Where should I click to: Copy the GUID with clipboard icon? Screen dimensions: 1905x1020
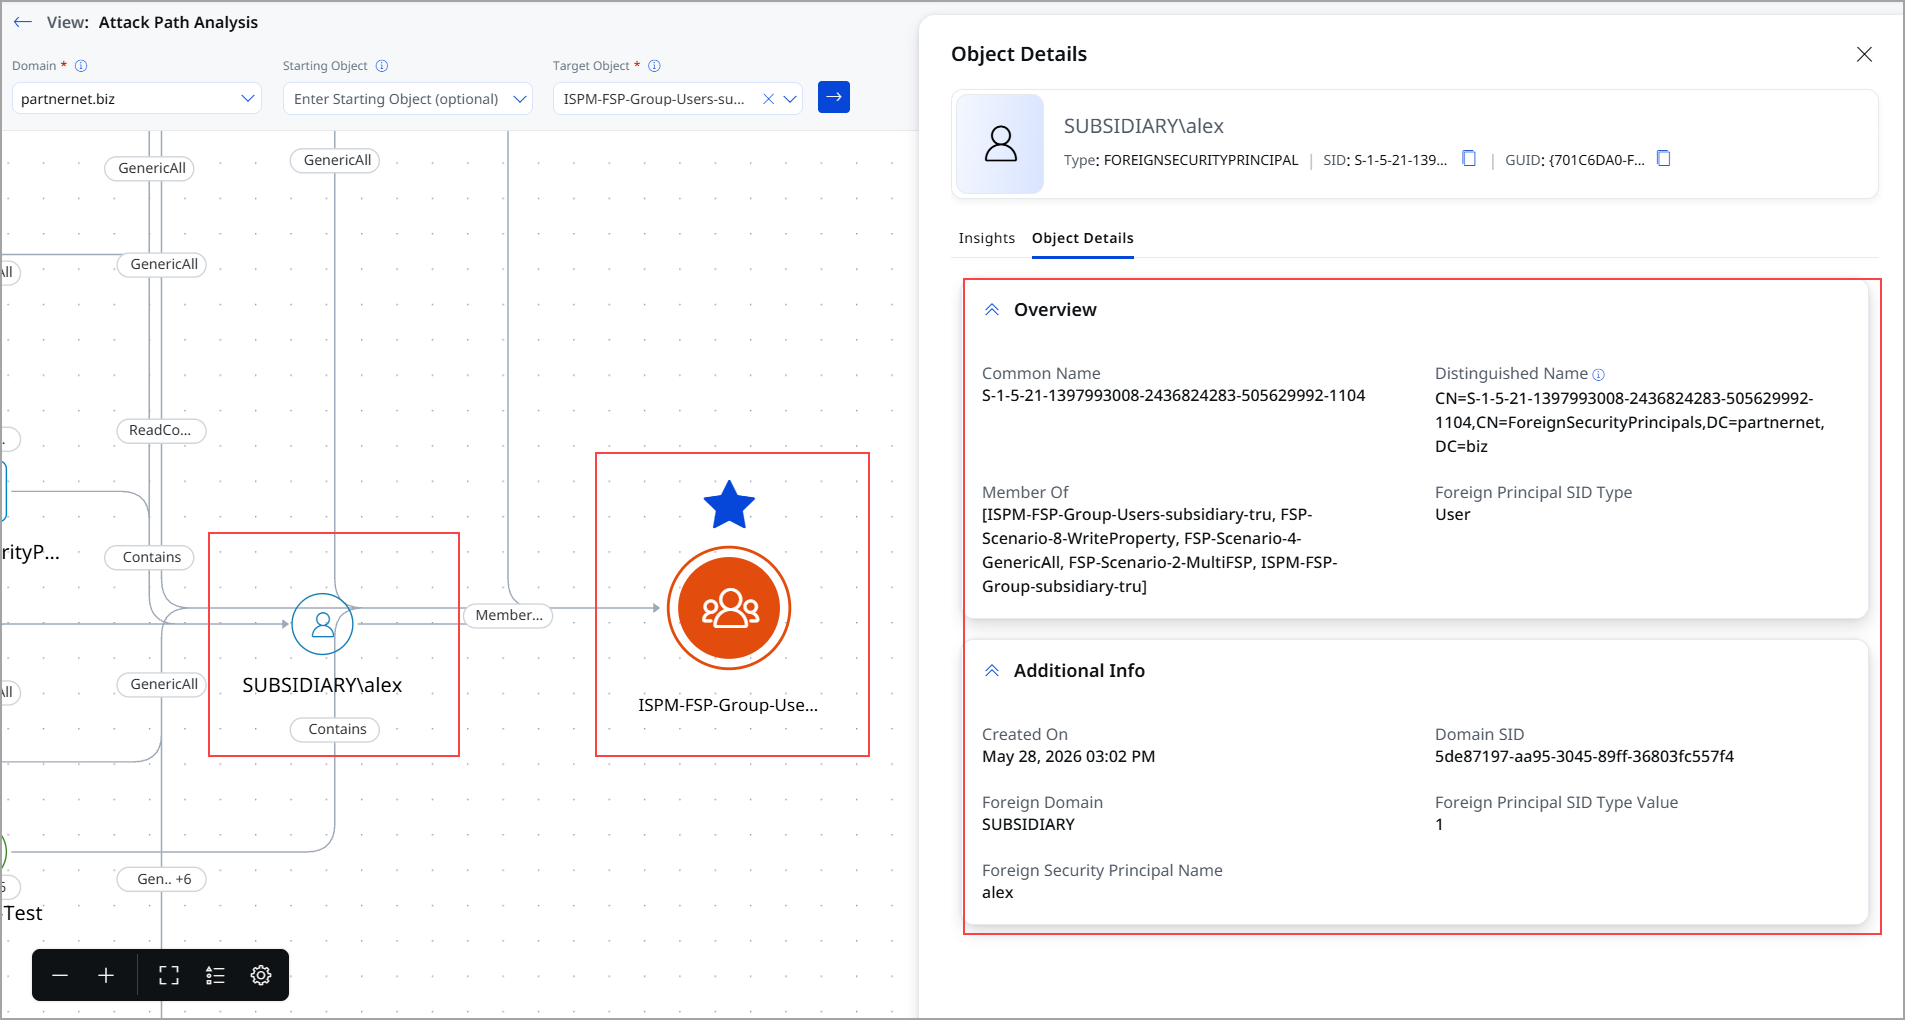point(1664,159)
